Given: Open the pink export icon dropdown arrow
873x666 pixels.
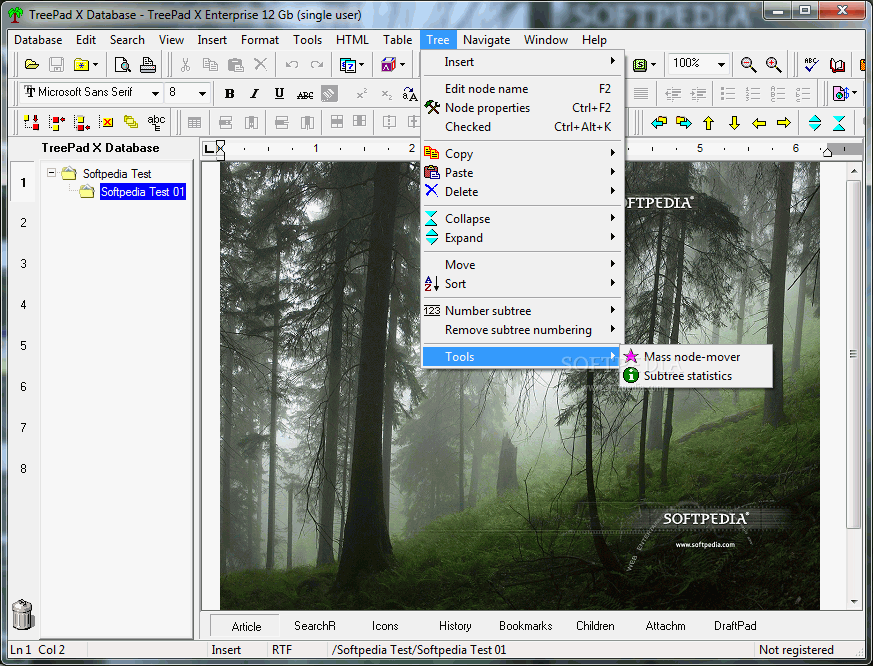Looking at the screenshot, I should pyautogui.click(x=854, y=93).
